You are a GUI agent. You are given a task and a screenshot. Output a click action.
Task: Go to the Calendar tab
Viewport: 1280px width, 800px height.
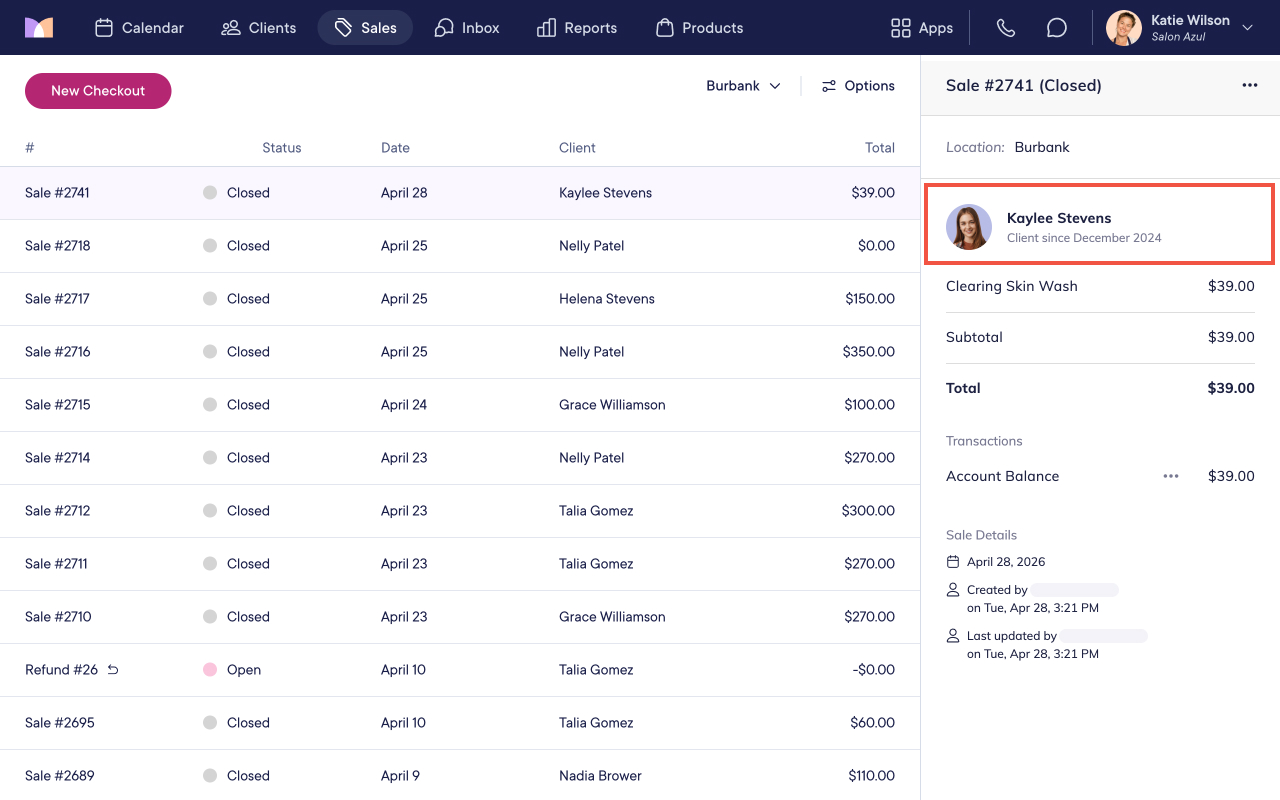(x=139, y=28)
